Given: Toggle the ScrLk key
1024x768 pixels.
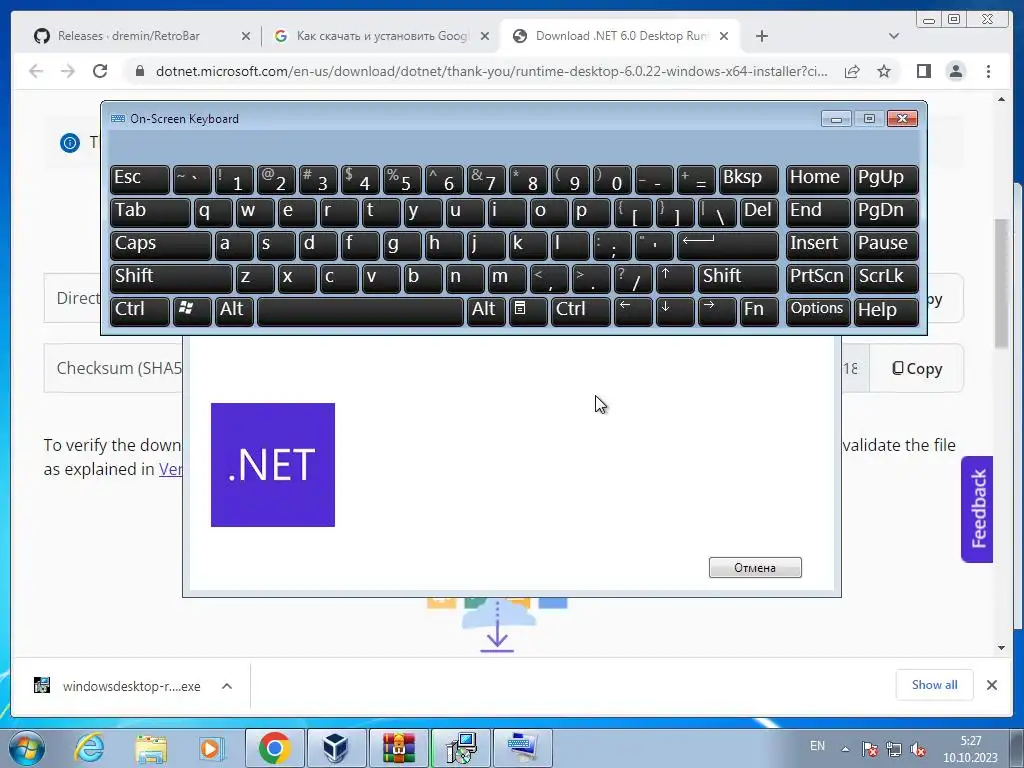Looking at the screenshot, I should coord(886,278).
